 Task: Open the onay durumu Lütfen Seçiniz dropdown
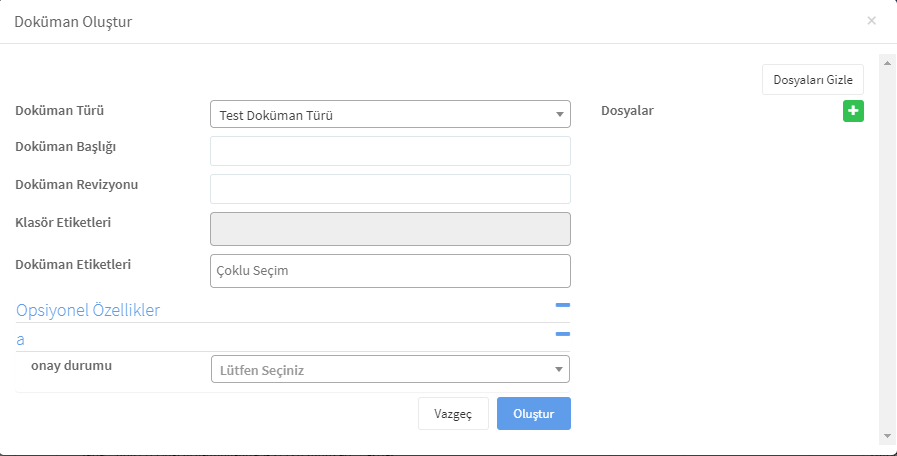[390, 370]
